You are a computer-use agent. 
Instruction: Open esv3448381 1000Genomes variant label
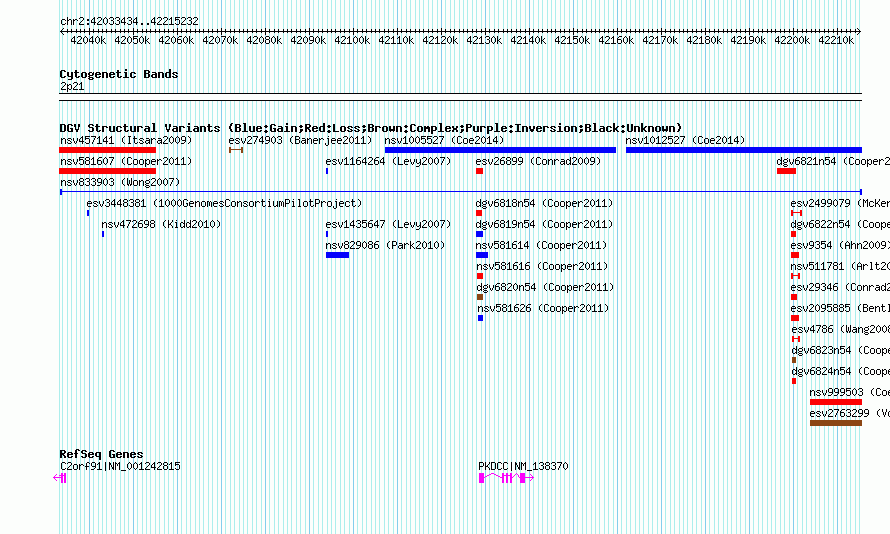224,203
